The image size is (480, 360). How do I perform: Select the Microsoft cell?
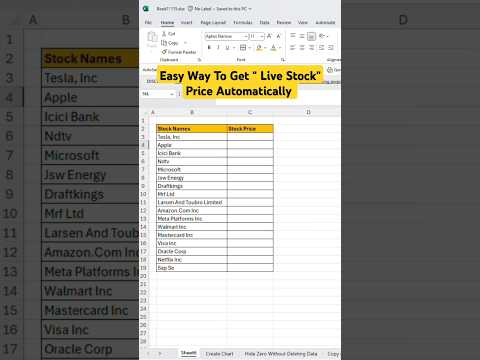coord(192,169)
